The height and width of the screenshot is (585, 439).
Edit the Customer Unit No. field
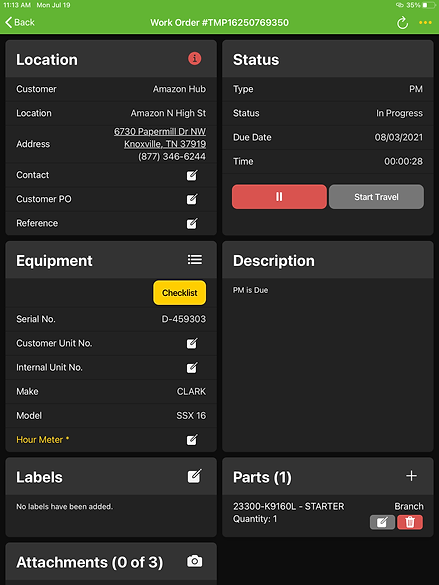click(x=192, y=343)
